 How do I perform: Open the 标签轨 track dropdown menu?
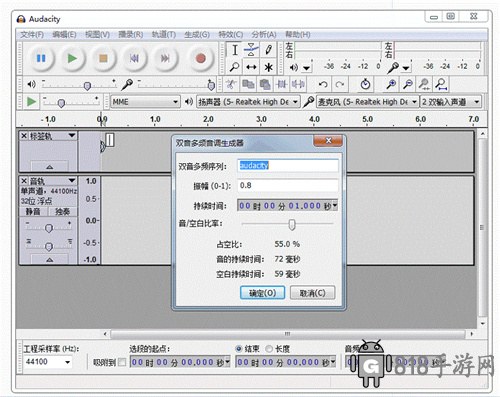pos(72,135)
